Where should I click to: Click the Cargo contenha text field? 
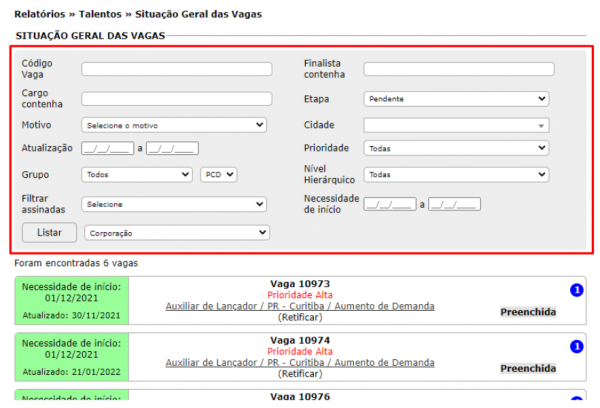click(176, 99)
